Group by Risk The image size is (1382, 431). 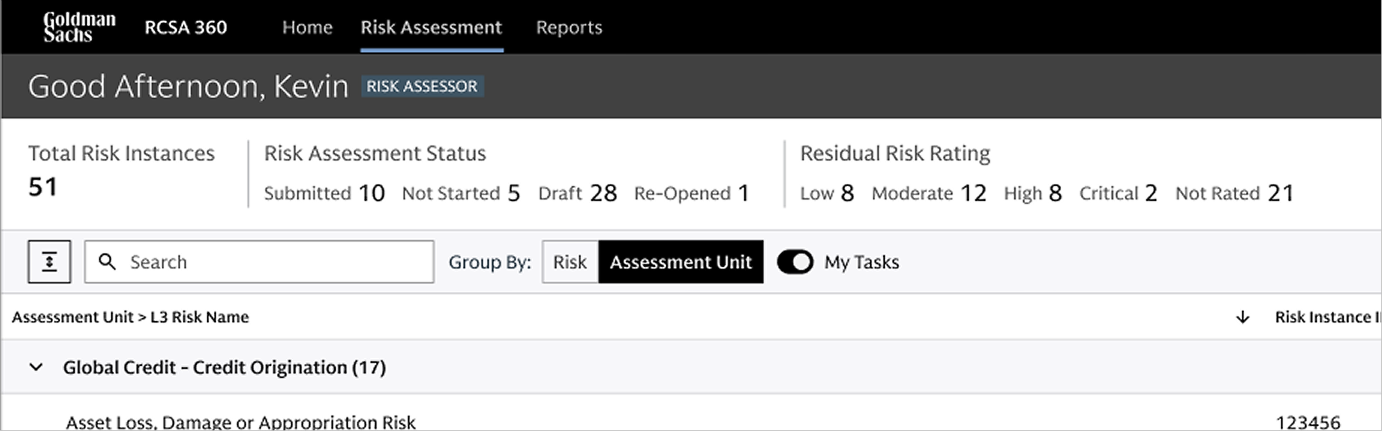(570, 262)
